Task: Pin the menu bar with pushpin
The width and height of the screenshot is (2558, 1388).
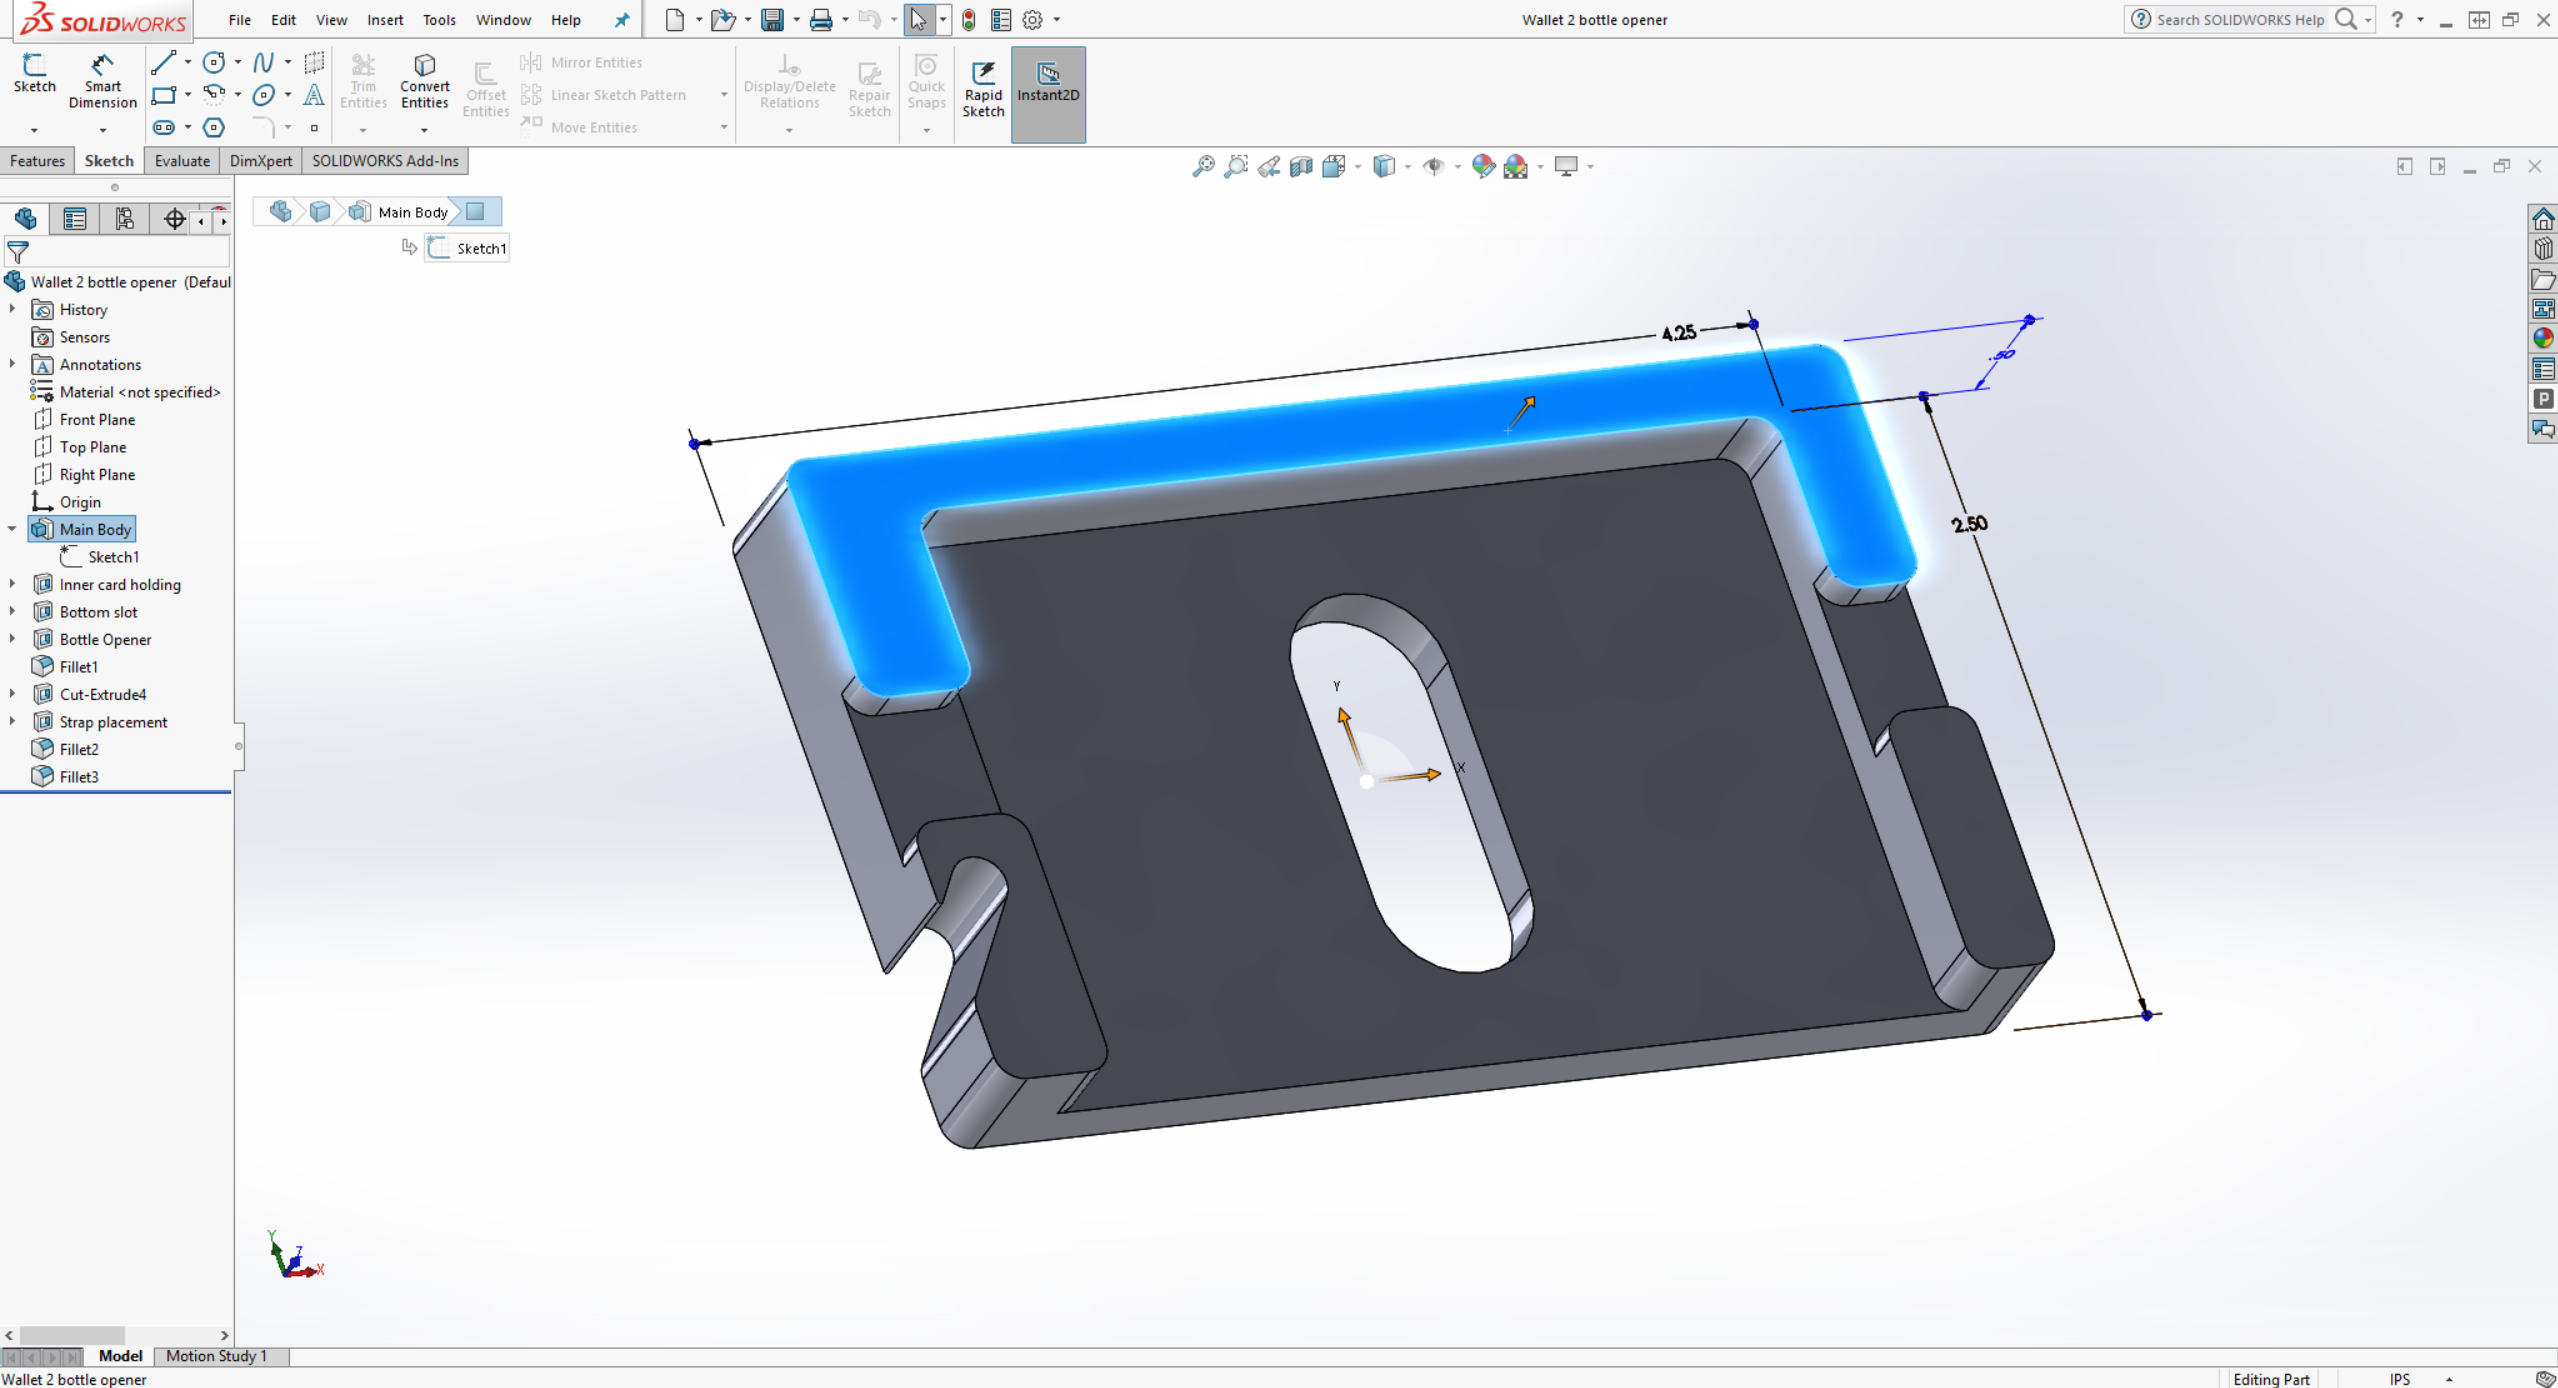Action: point(621,20)
